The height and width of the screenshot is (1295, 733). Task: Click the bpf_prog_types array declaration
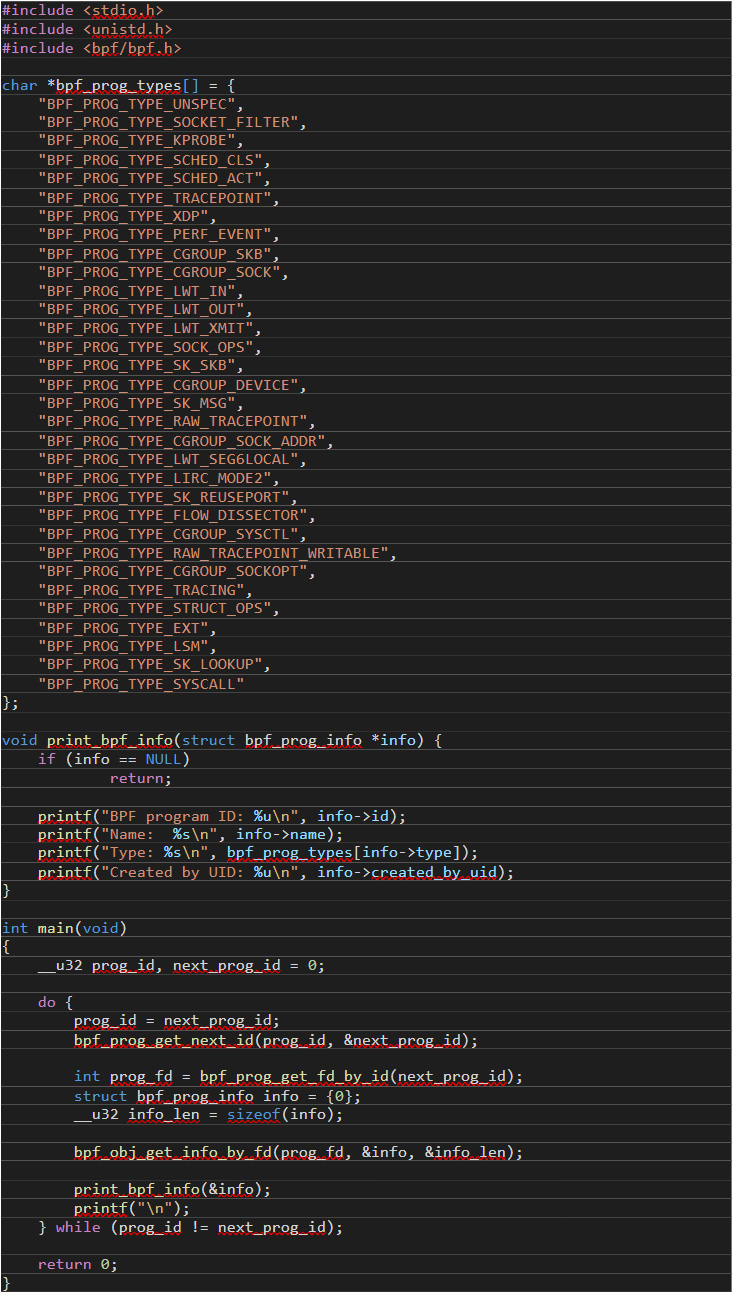(119, 85)
